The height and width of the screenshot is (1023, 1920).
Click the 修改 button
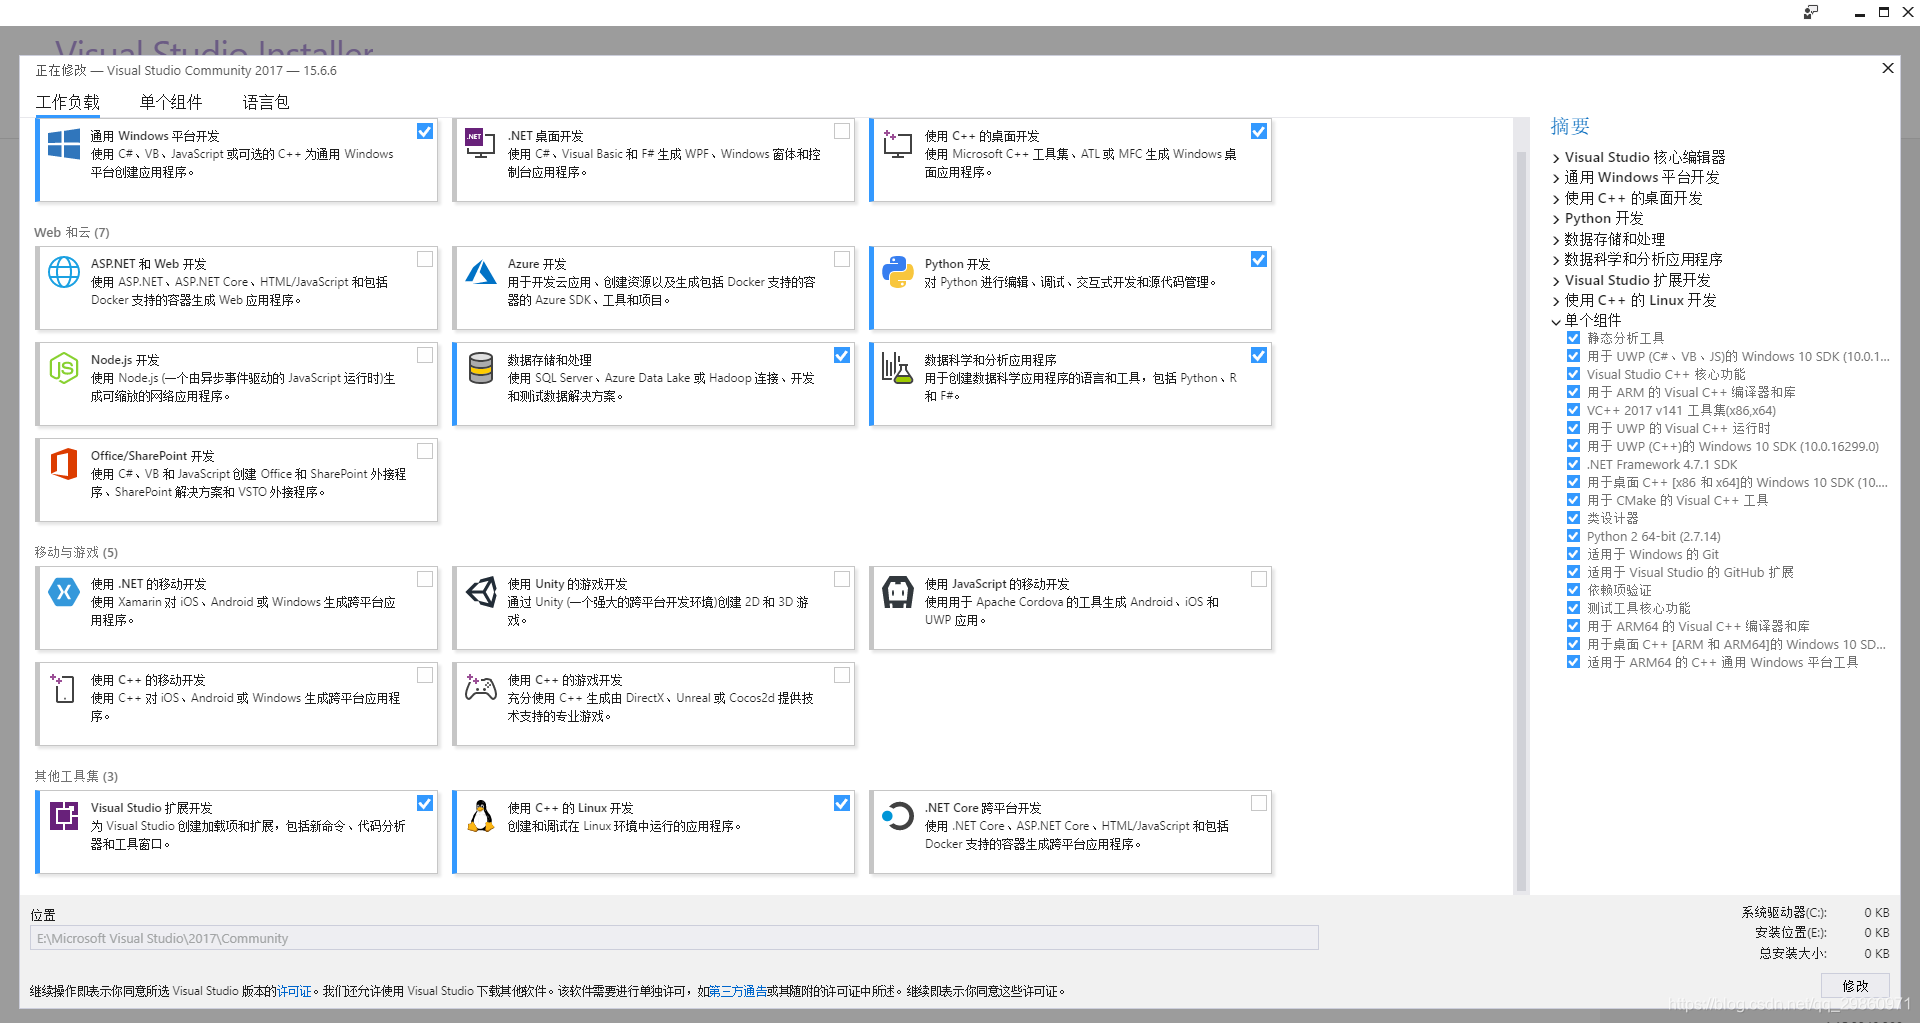click(1855, 986)
